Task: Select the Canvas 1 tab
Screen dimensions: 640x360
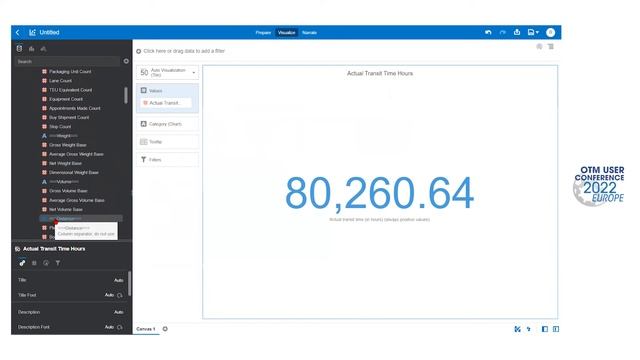Action: (x=146, y=329)
